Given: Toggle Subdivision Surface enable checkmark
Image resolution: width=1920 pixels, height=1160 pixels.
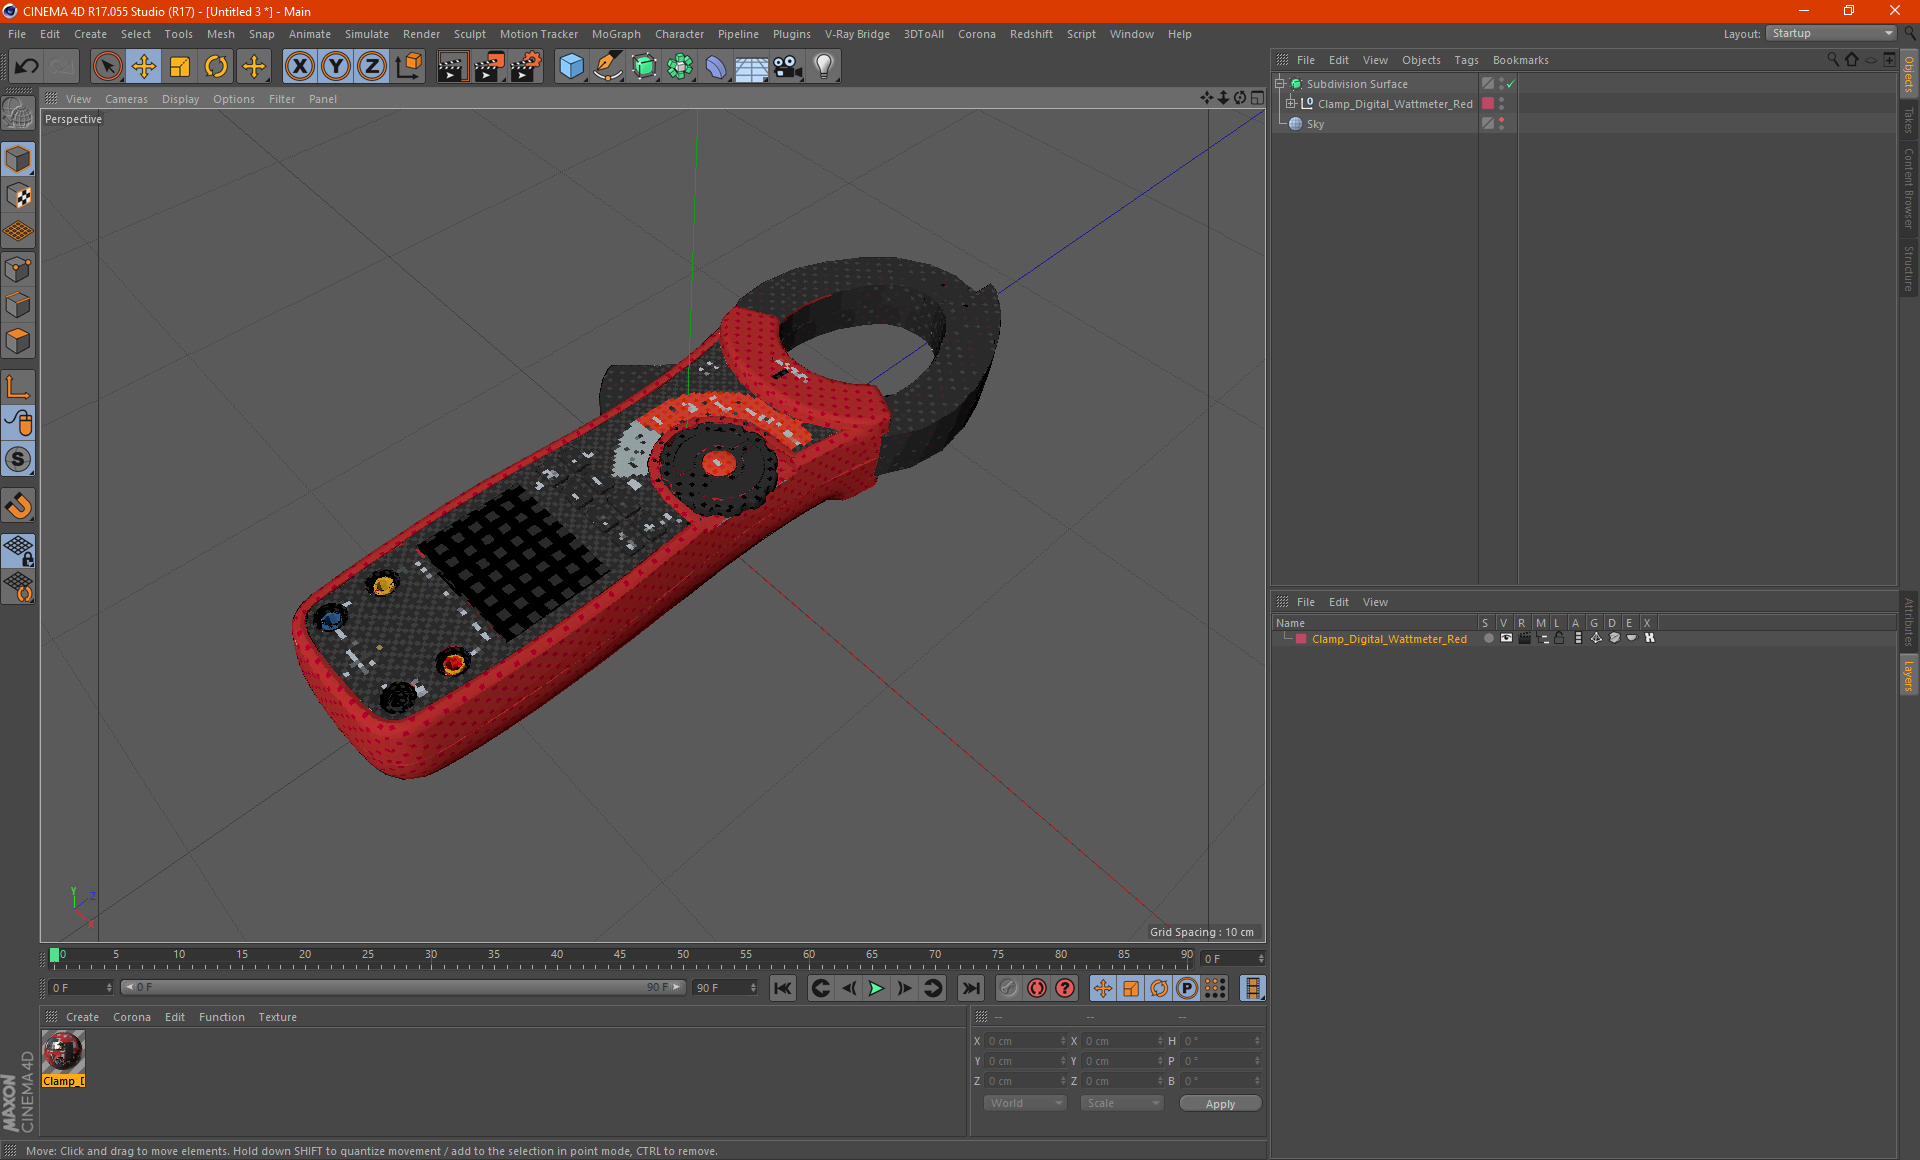Looking at the screenshot, I should [1511, 84].
